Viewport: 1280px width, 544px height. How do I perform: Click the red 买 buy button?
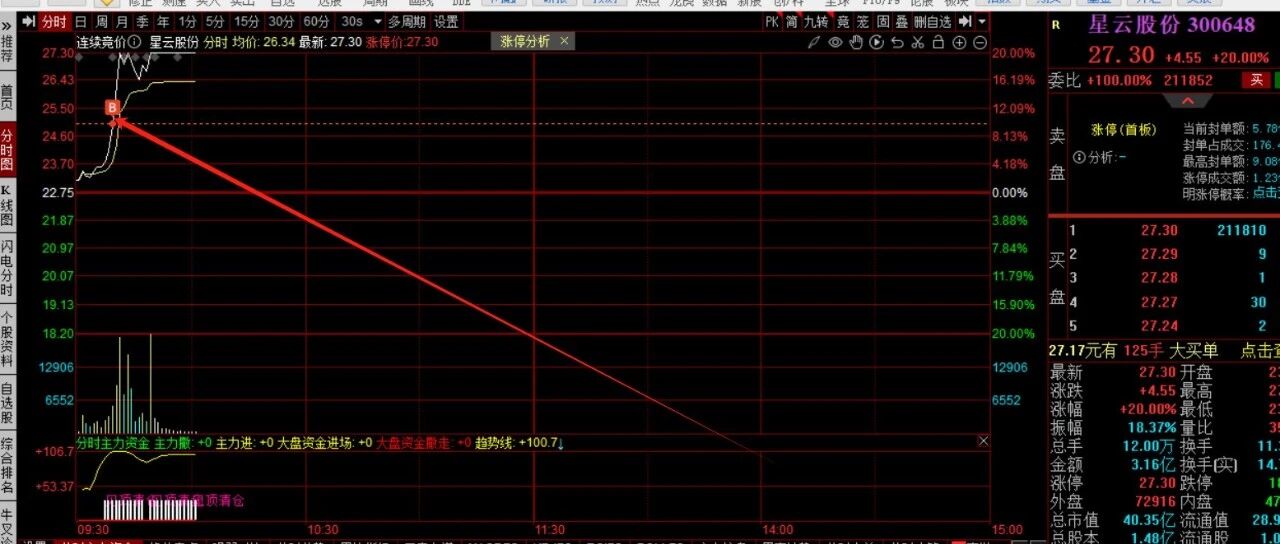(1257, 81)
